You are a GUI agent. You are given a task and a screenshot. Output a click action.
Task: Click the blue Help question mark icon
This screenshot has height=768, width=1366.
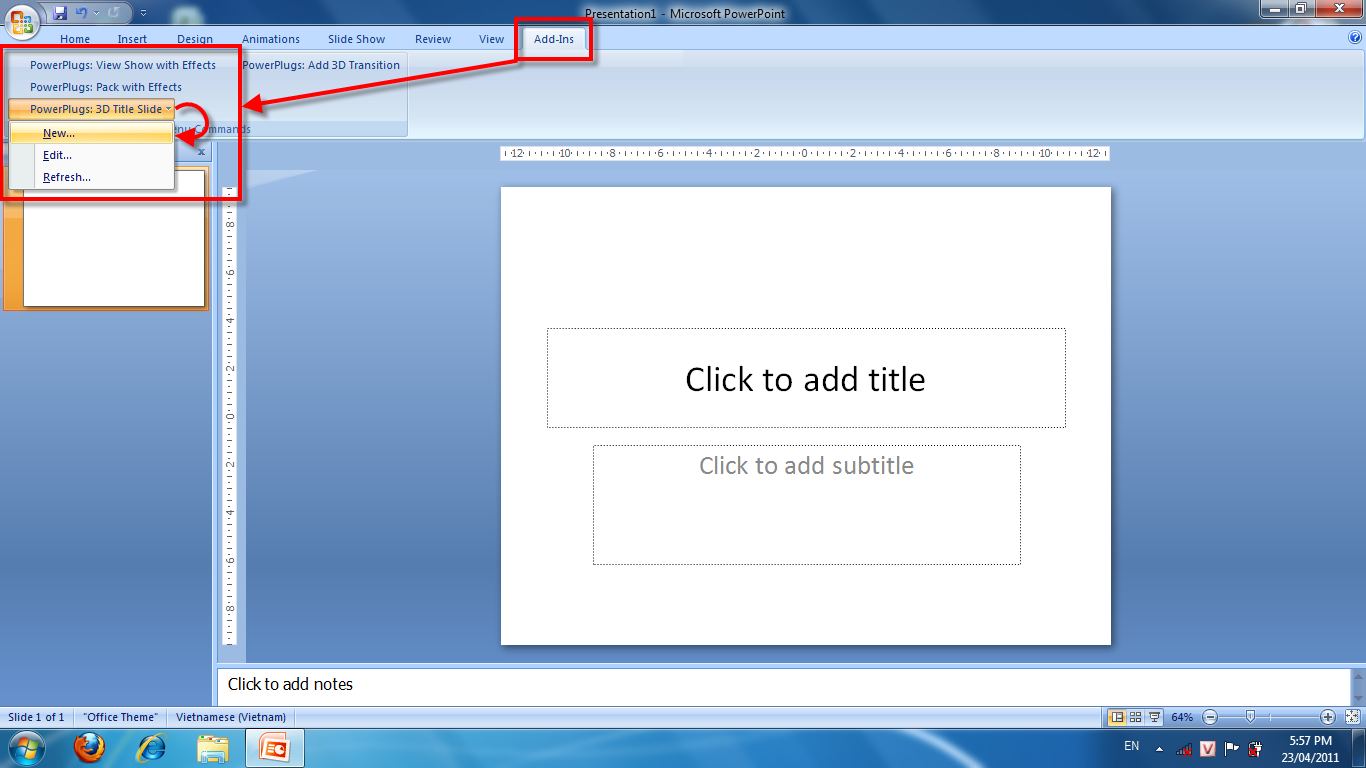[1355, 38]
